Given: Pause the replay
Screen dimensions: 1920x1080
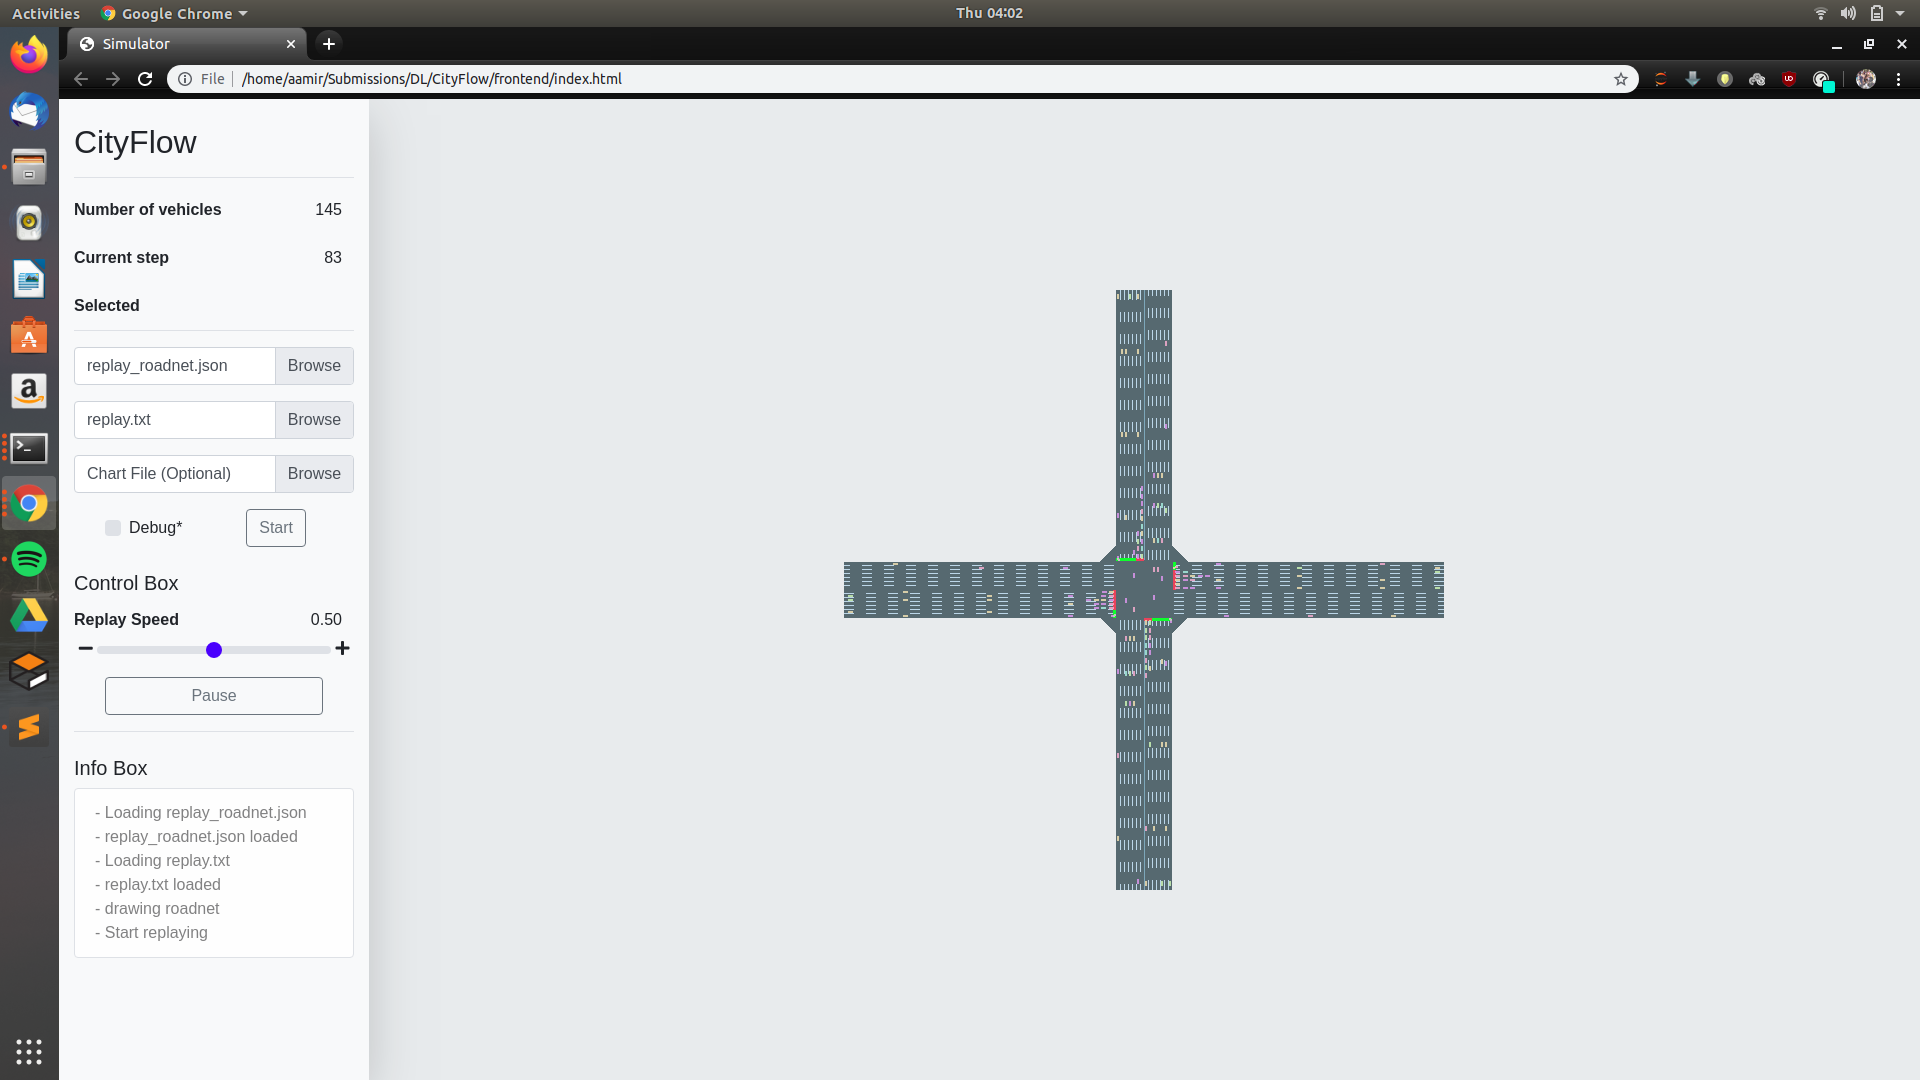Looking at the screenshot, I should coord(214,696).
